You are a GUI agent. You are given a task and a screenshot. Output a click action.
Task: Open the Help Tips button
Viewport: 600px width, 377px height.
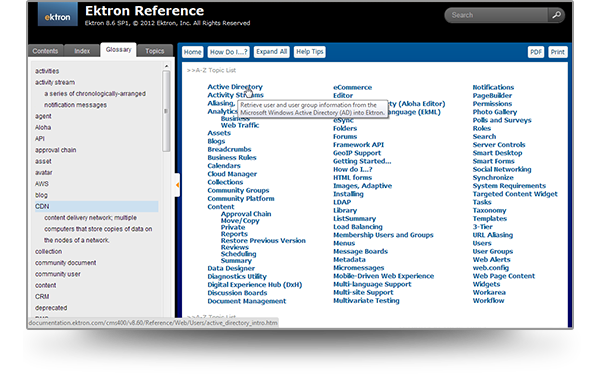pyautogui.click(x=310, y=52)
